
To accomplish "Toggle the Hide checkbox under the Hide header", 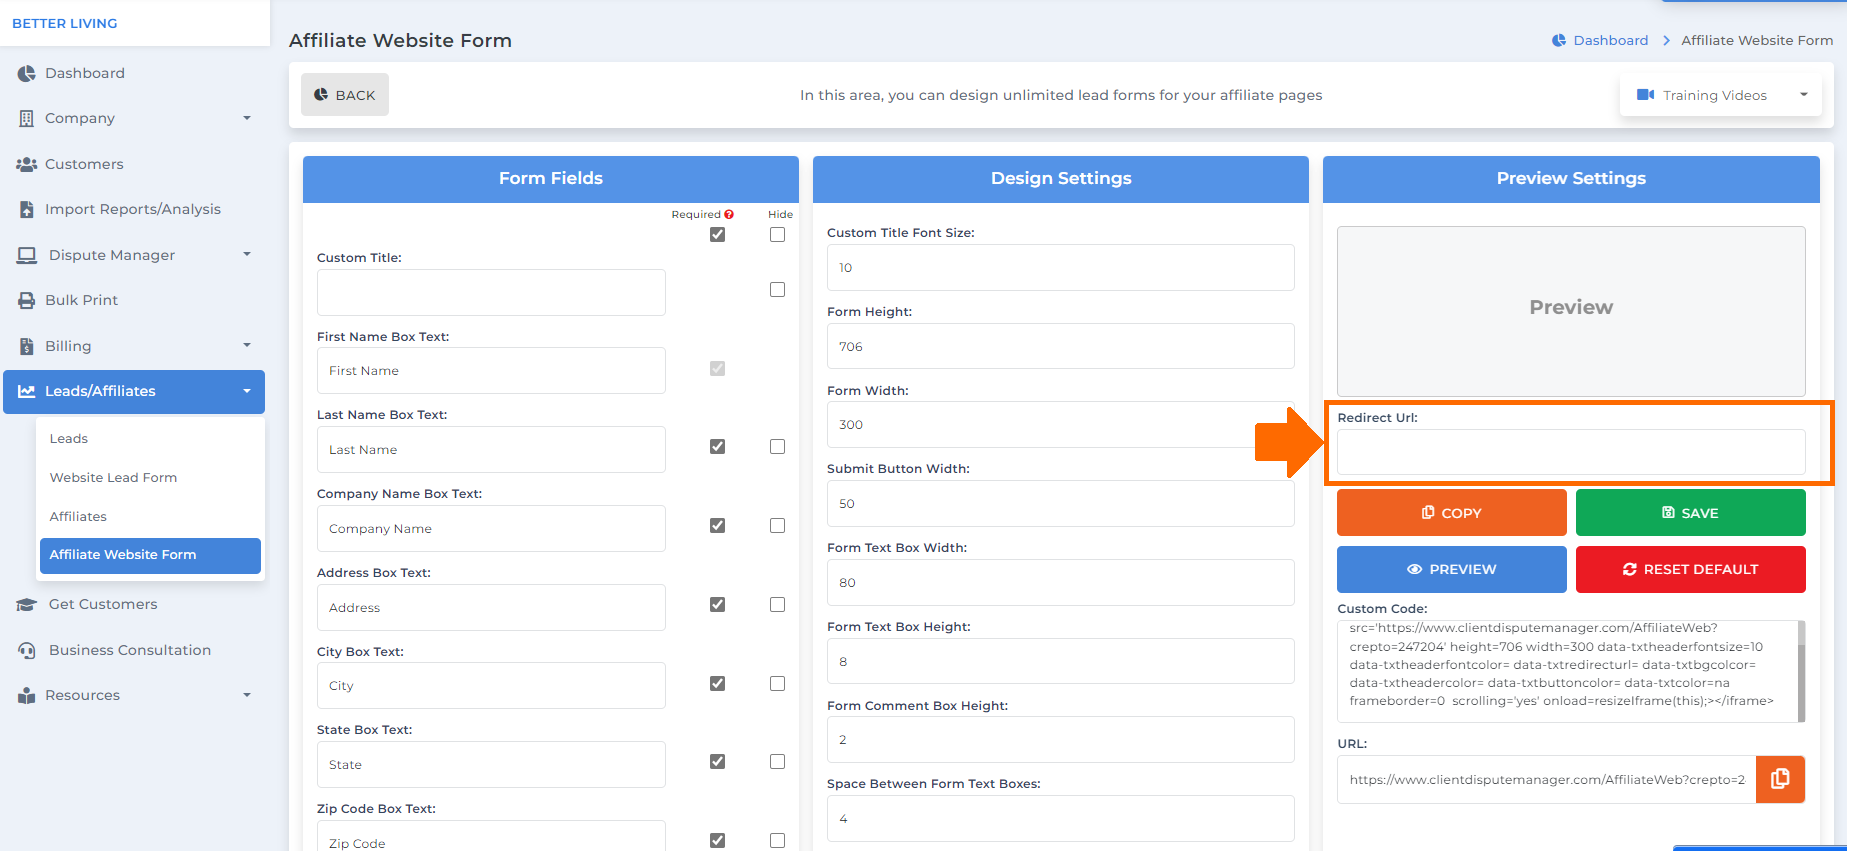I will click(777, 234).
